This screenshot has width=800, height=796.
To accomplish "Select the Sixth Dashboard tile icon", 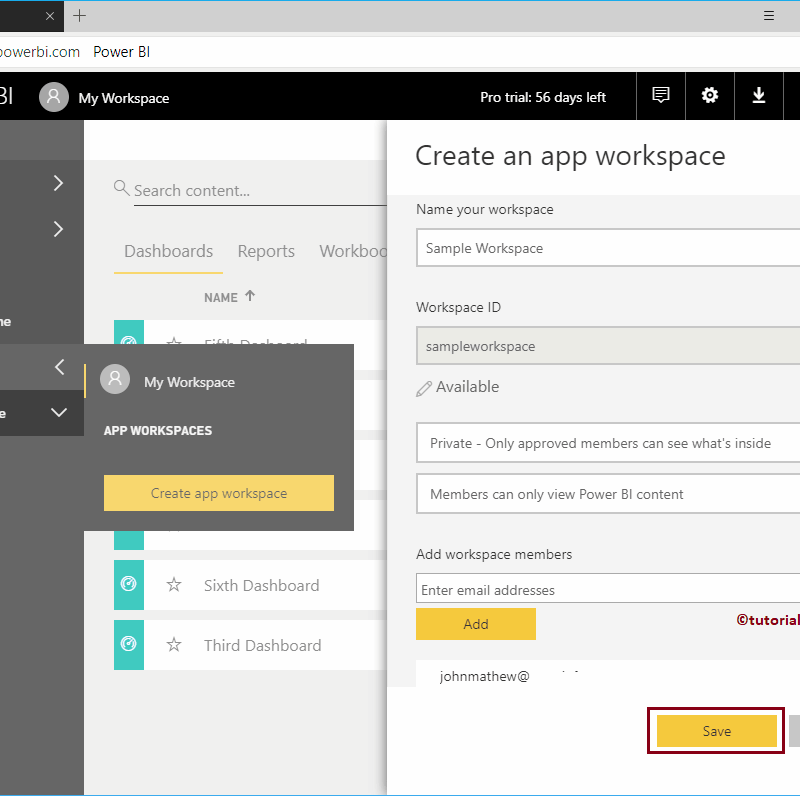I will (x=128, y=585).
